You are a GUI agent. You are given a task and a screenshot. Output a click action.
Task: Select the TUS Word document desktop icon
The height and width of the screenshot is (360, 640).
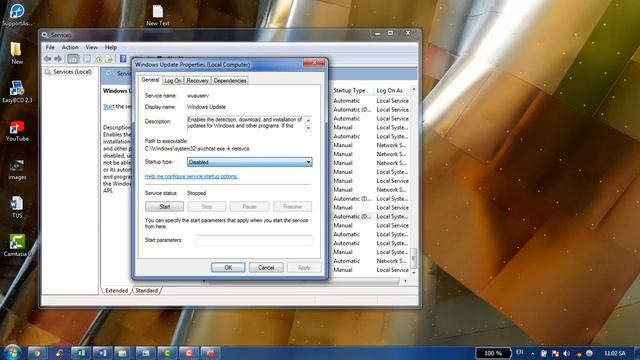pos(17,207)
